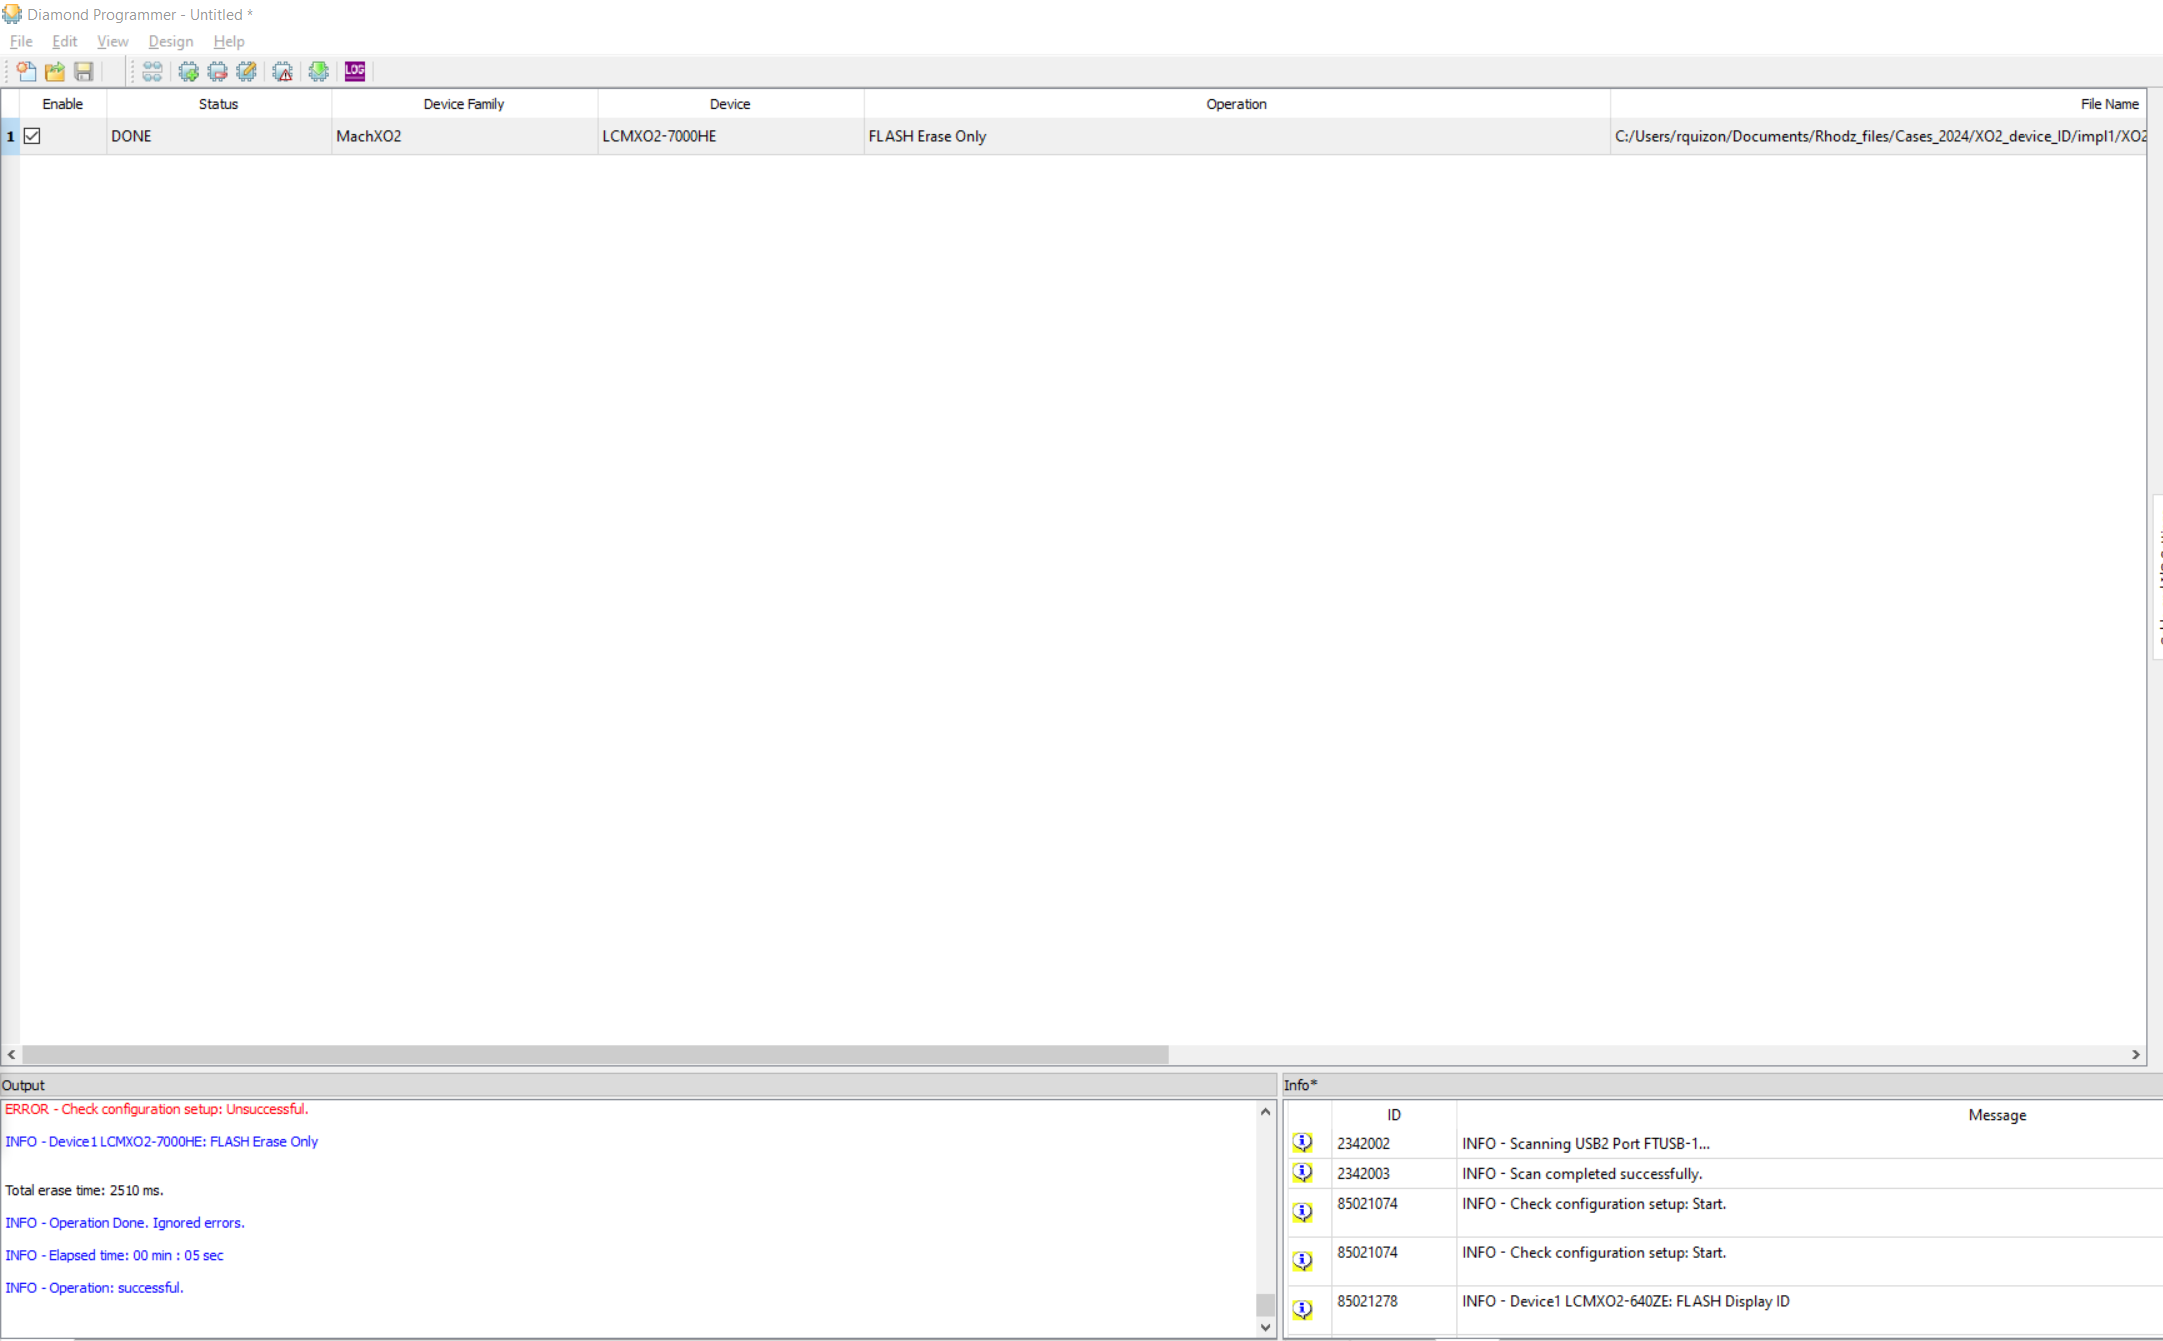Screen dimensions: 2163x1341
Task: Click the row 1 header number
Action: pyautogui.click(x=10, y=136)
